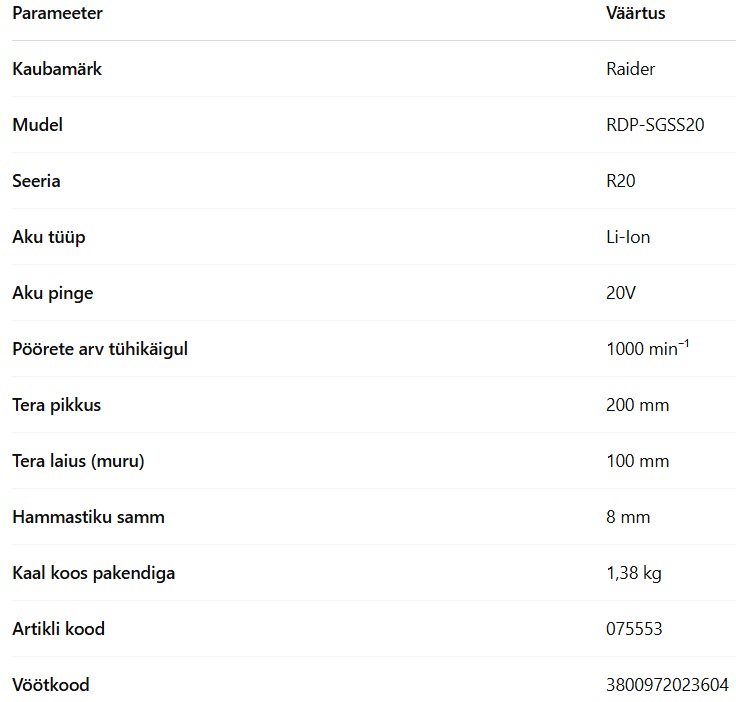This screenshot has height=702, width=736.
Task: Click the barcode number 3800972023604
Action: (x=667, y=685)
